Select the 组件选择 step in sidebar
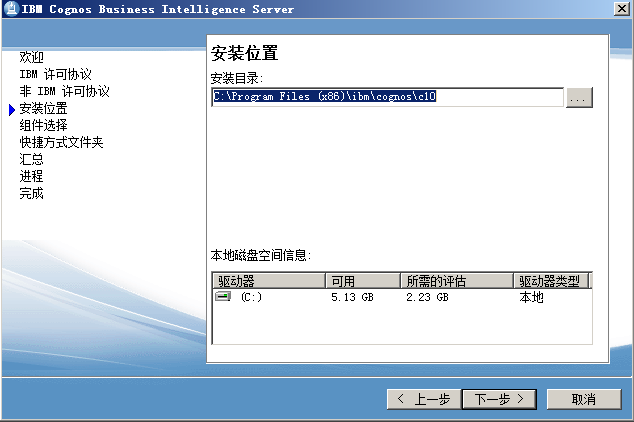The image size is (634, 422). (43, 125)
